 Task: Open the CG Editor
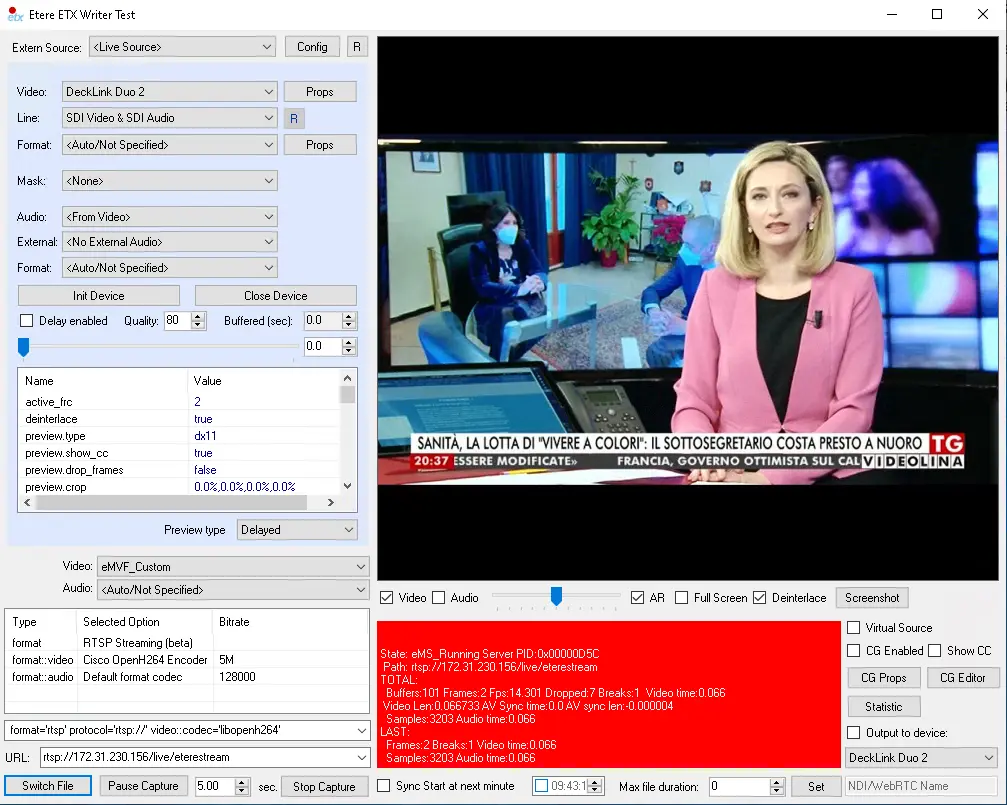point(962,678)
